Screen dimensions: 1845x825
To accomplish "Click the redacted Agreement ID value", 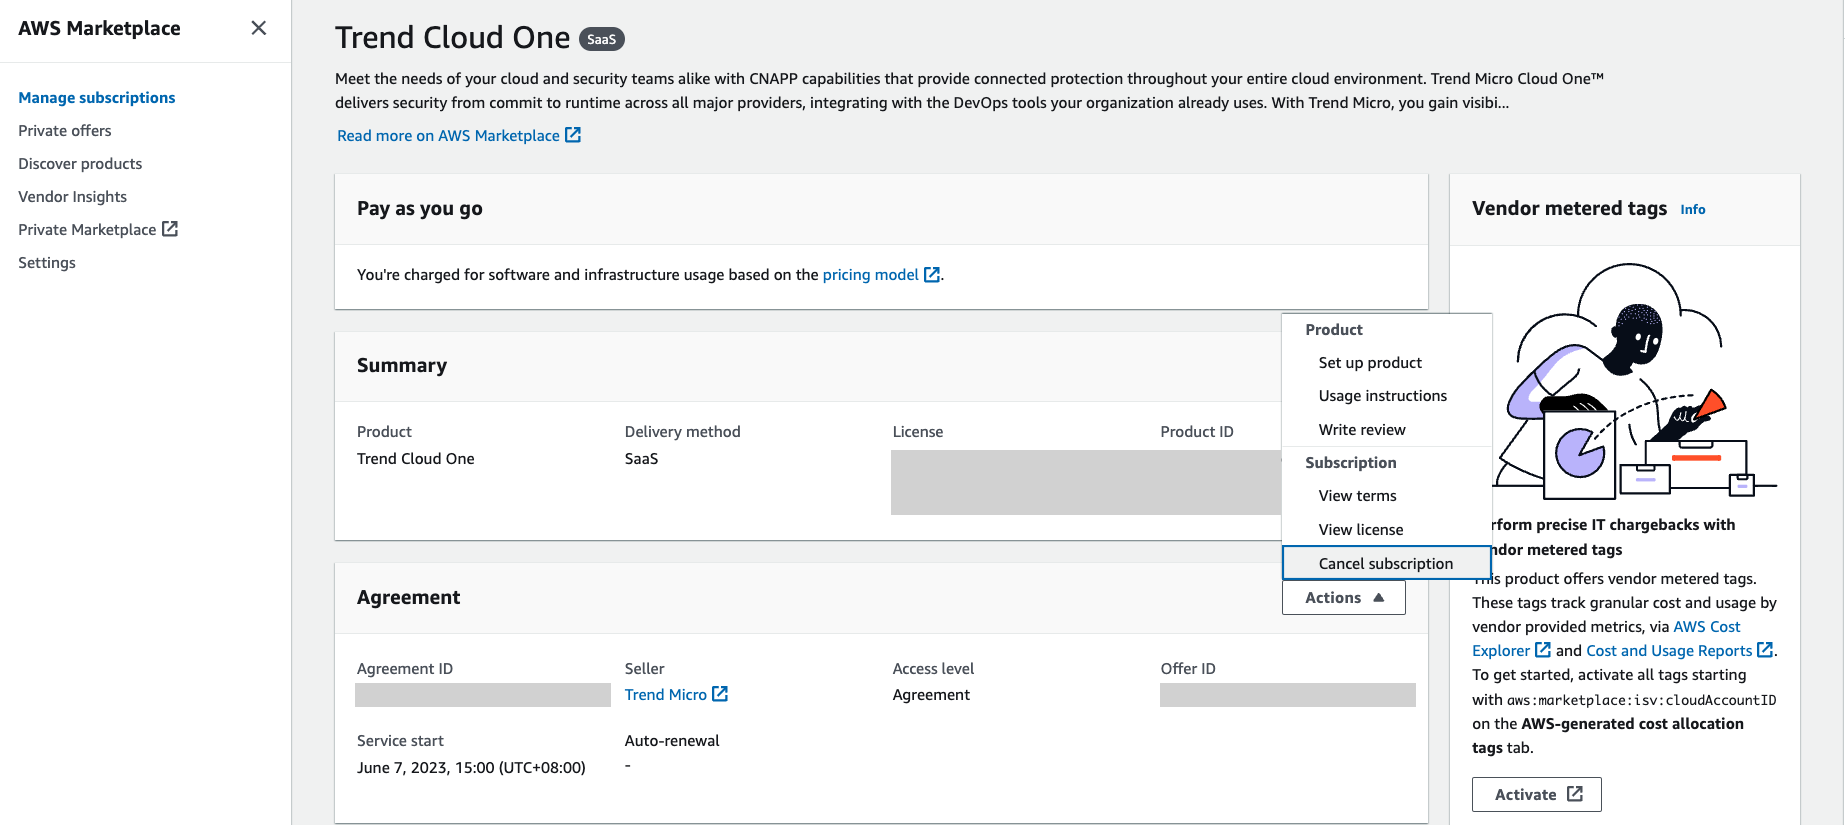I will coord(483,695).
